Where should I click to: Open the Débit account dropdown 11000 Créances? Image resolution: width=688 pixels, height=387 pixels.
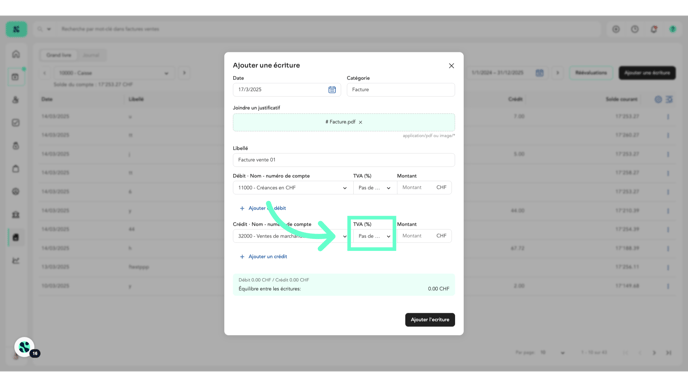click(293, 188)
